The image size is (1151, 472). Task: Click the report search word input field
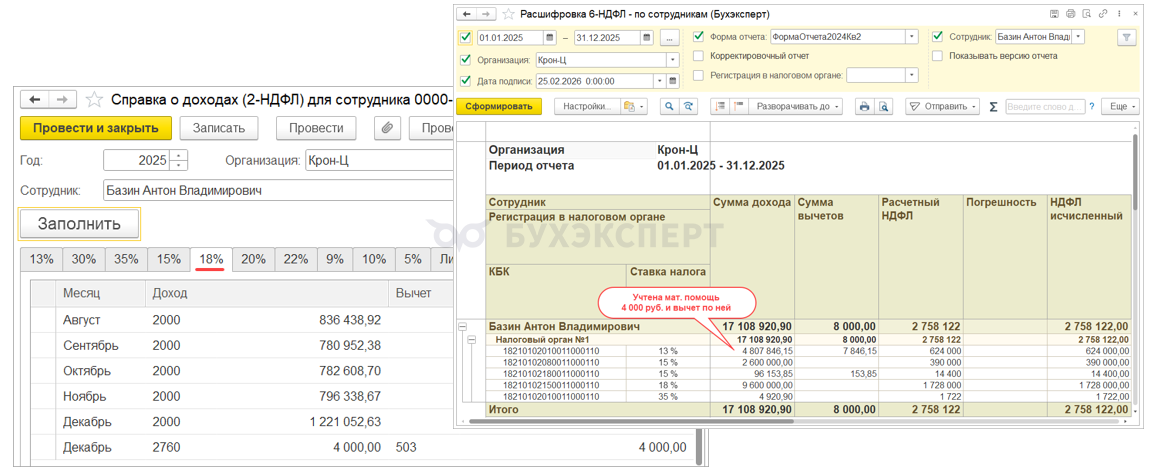tap(1044, 107)
